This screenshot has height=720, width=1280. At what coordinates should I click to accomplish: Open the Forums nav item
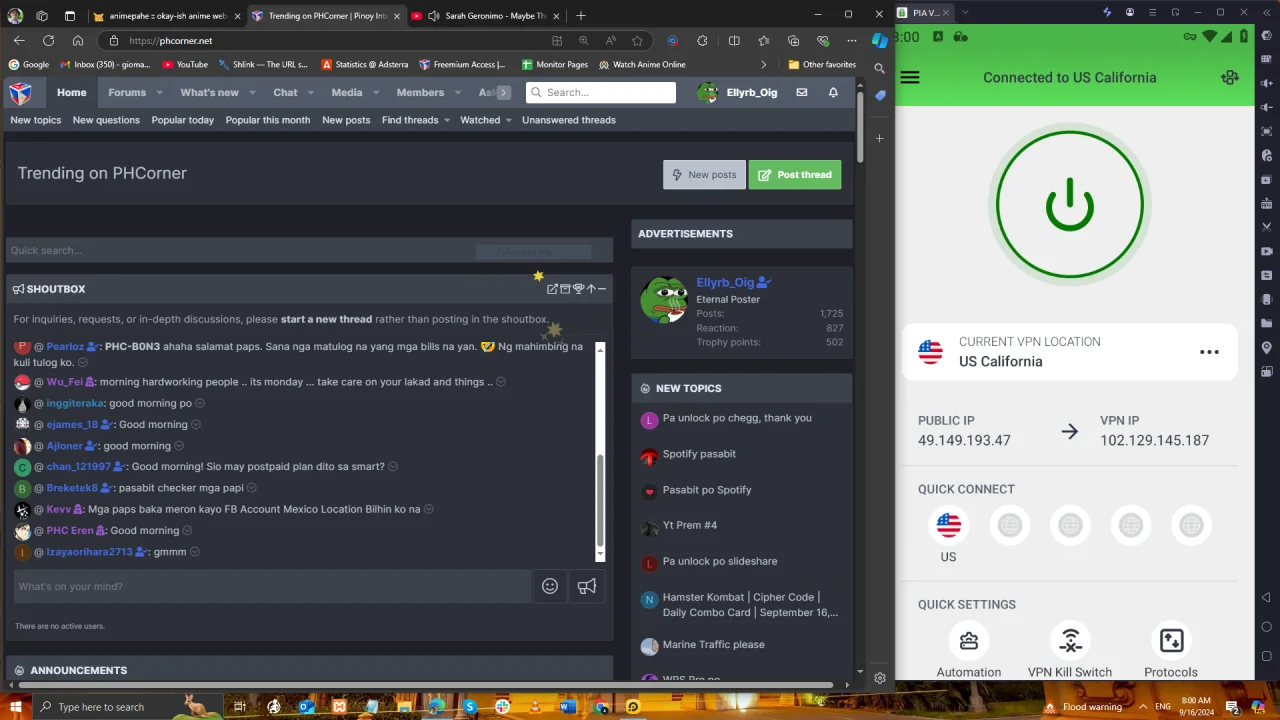click(127, 92)
